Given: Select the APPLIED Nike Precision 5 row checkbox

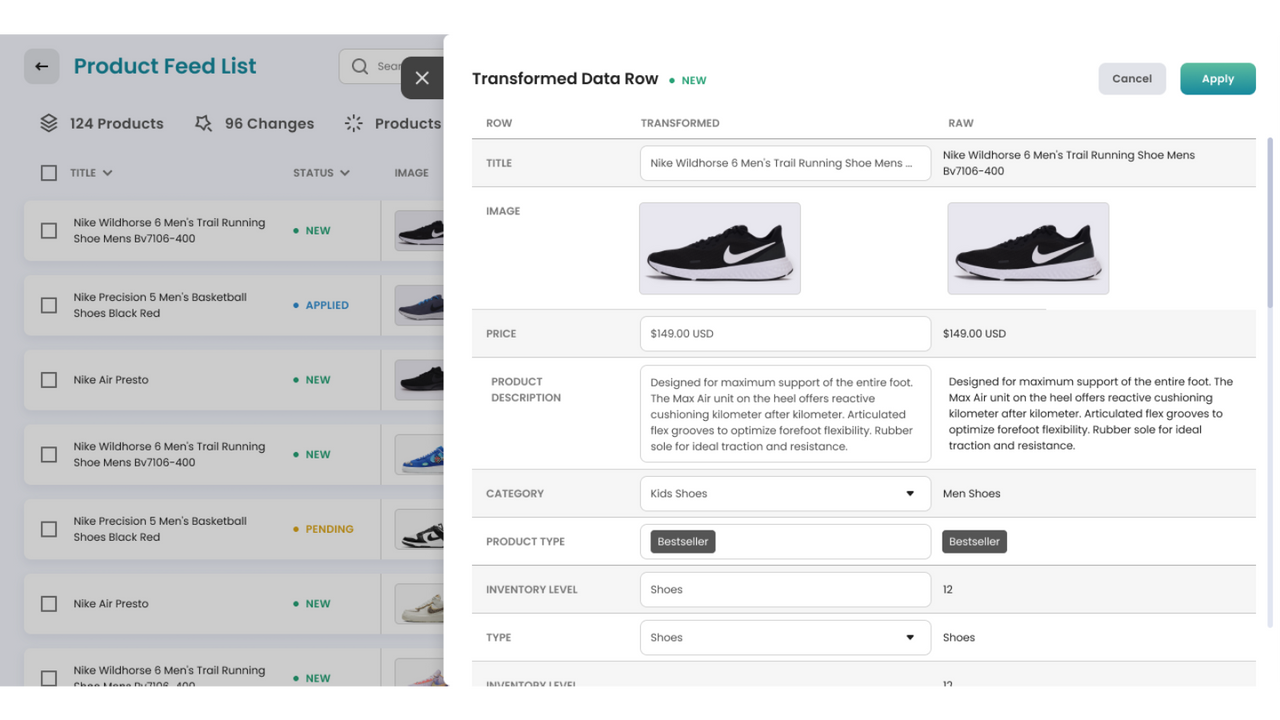Looking at the screenshot, I should [49, 305].
